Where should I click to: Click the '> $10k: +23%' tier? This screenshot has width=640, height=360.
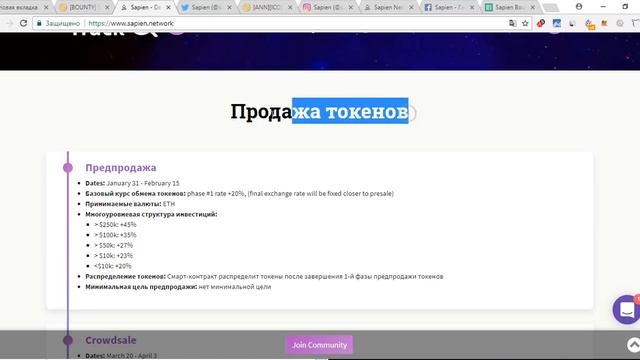pyautogui.click(x=113, y=256)
